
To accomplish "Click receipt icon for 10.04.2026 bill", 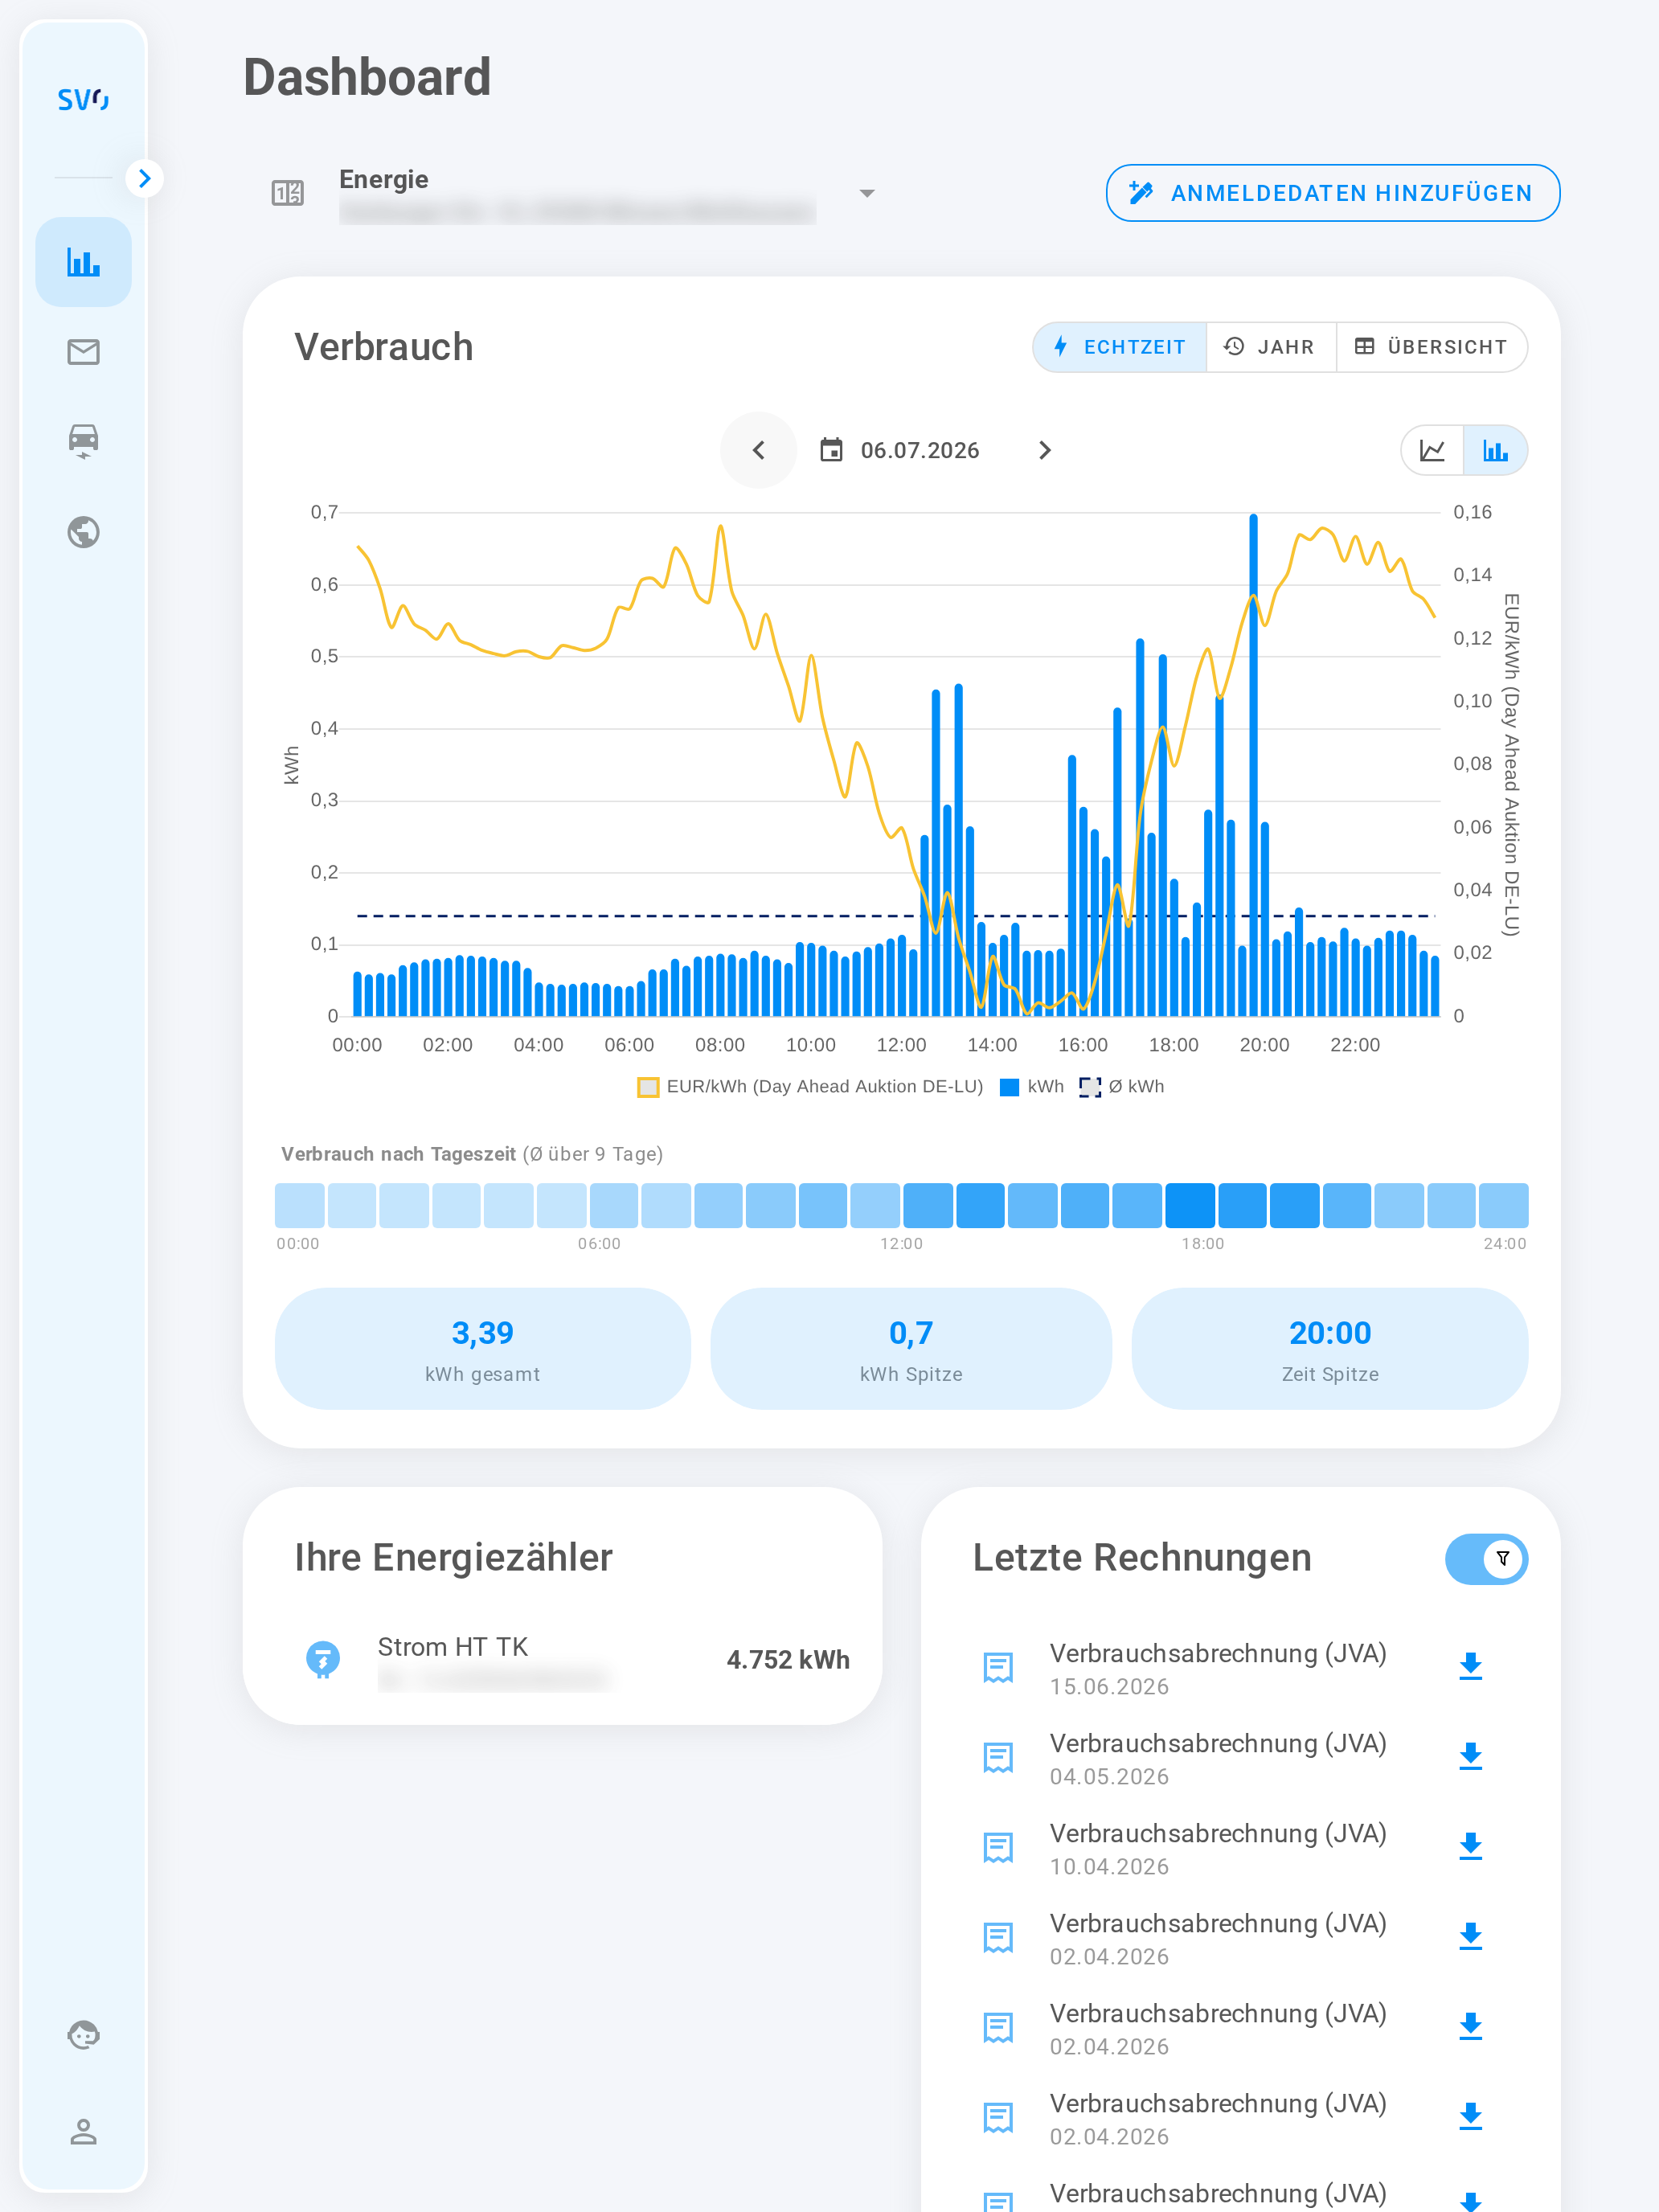I will pyautogui.click(x=998, y=1847).
